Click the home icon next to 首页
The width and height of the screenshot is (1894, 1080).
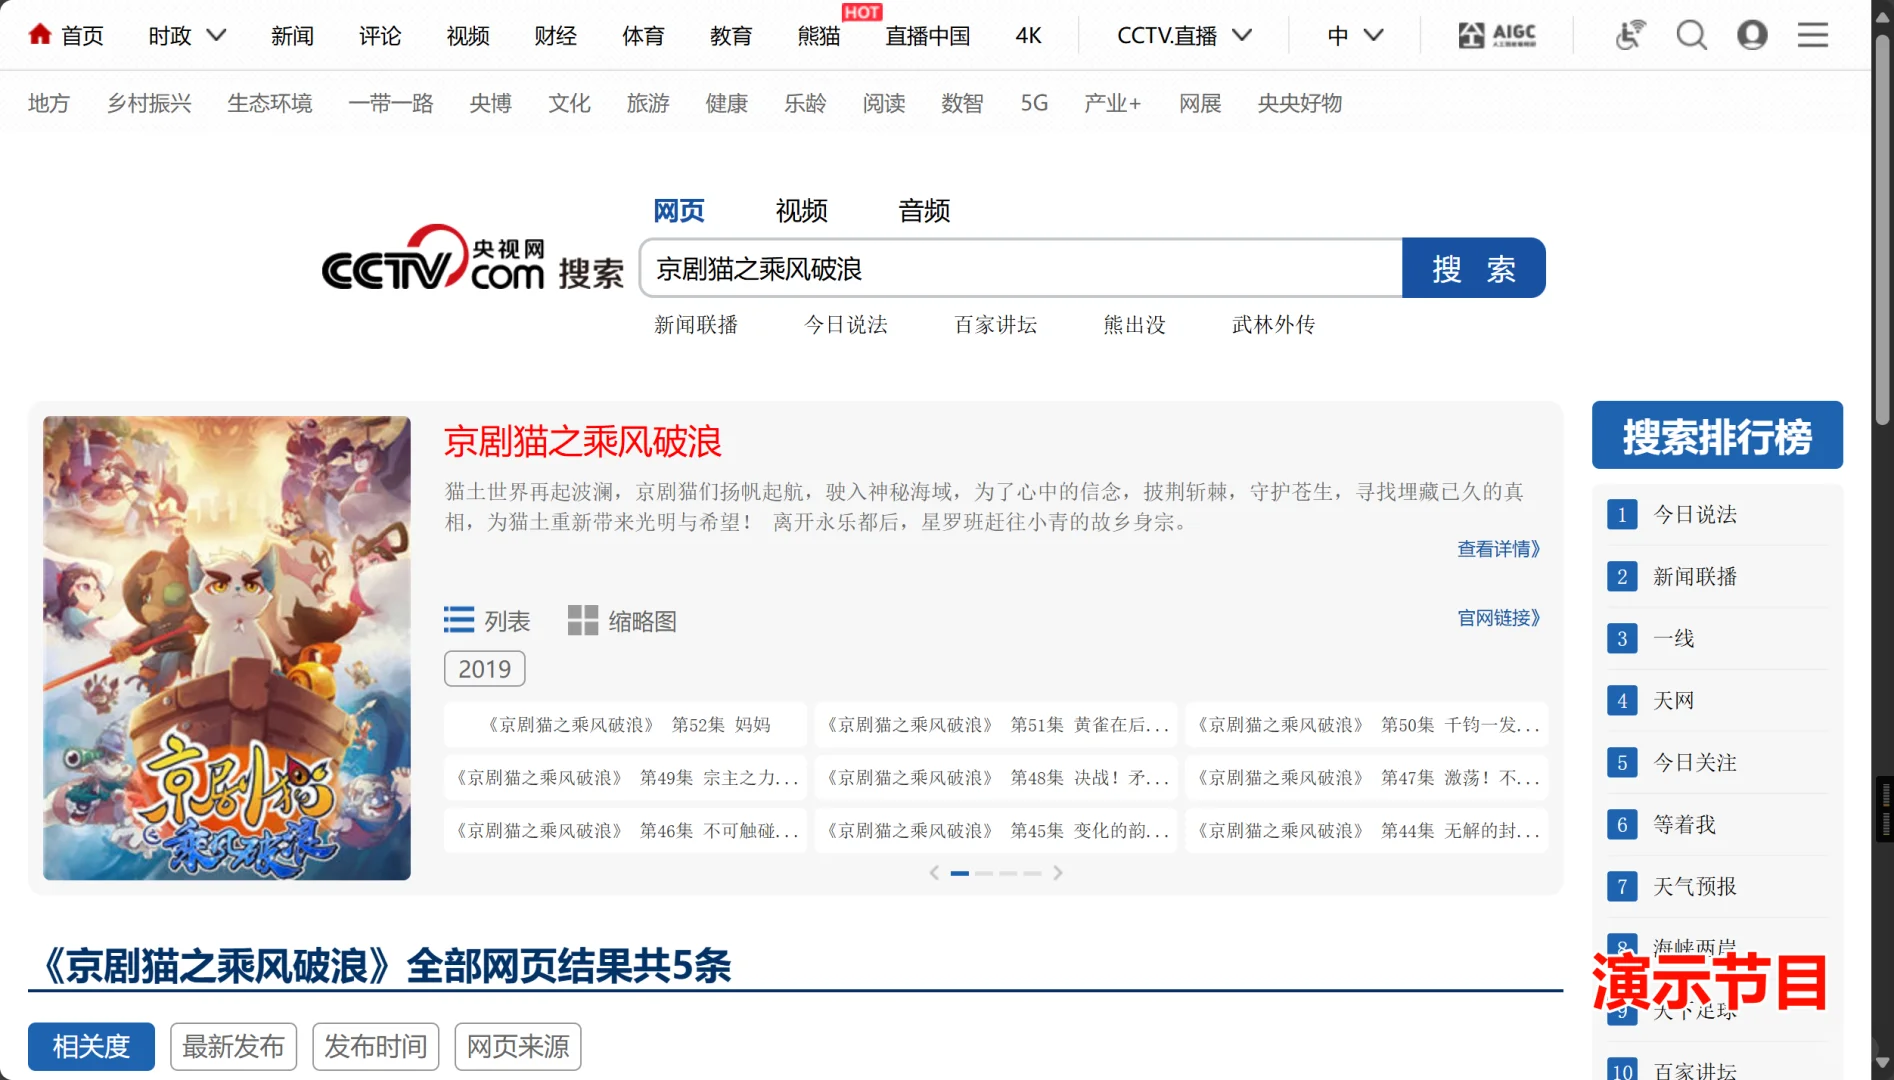pos(40,33)
